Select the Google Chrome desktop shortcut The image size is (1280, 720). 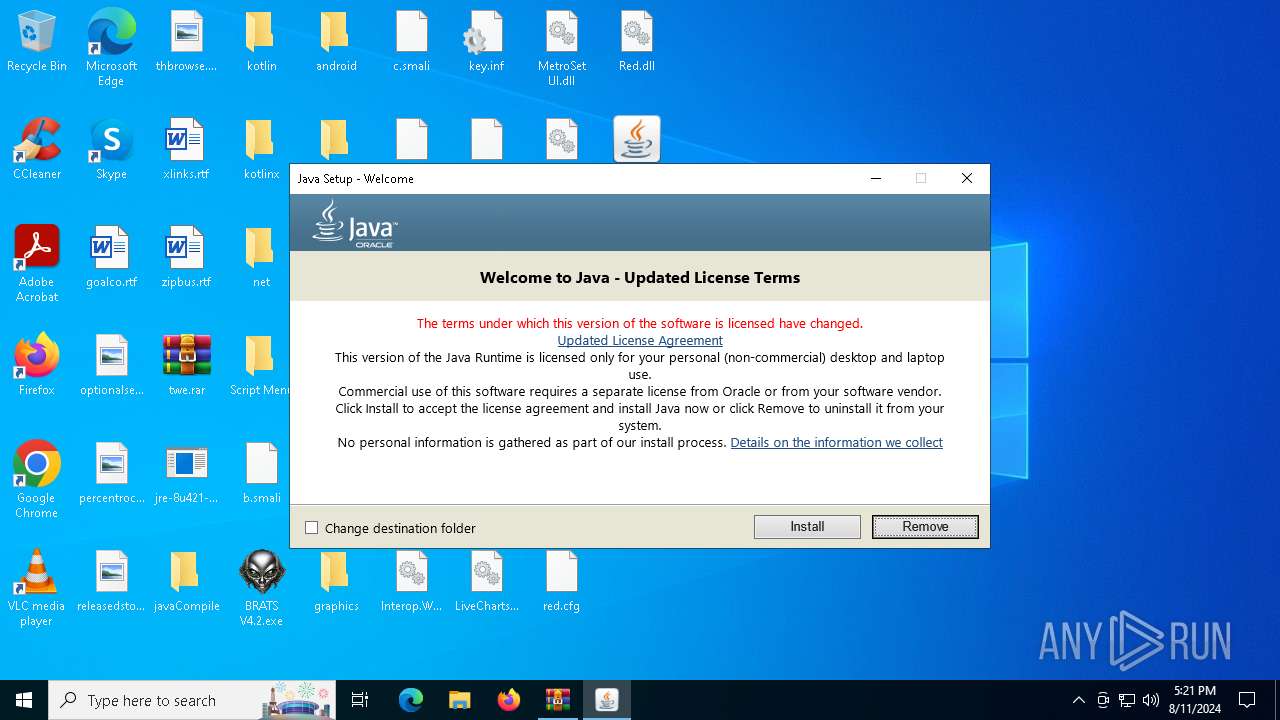pos(37,480)
